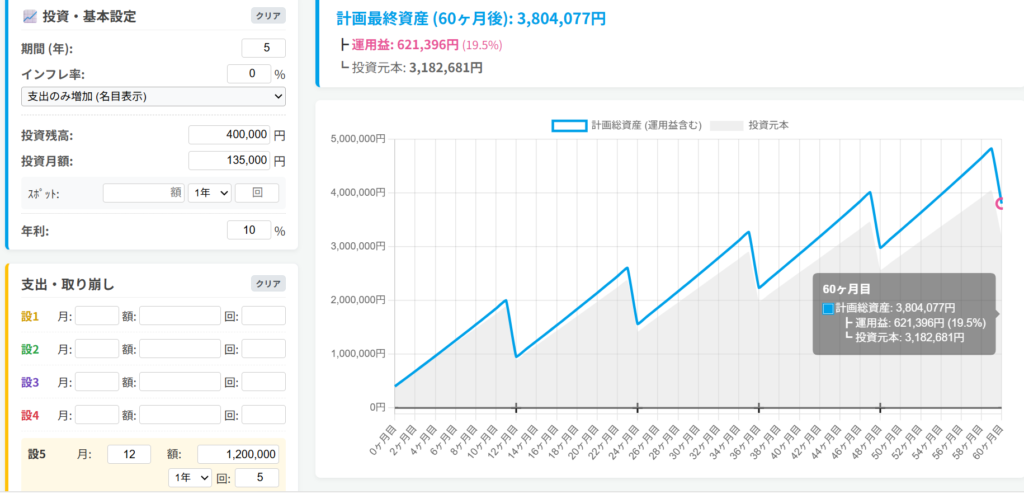
Task: Edit the 投資残高 amount field
Action: tap(229, 135)
